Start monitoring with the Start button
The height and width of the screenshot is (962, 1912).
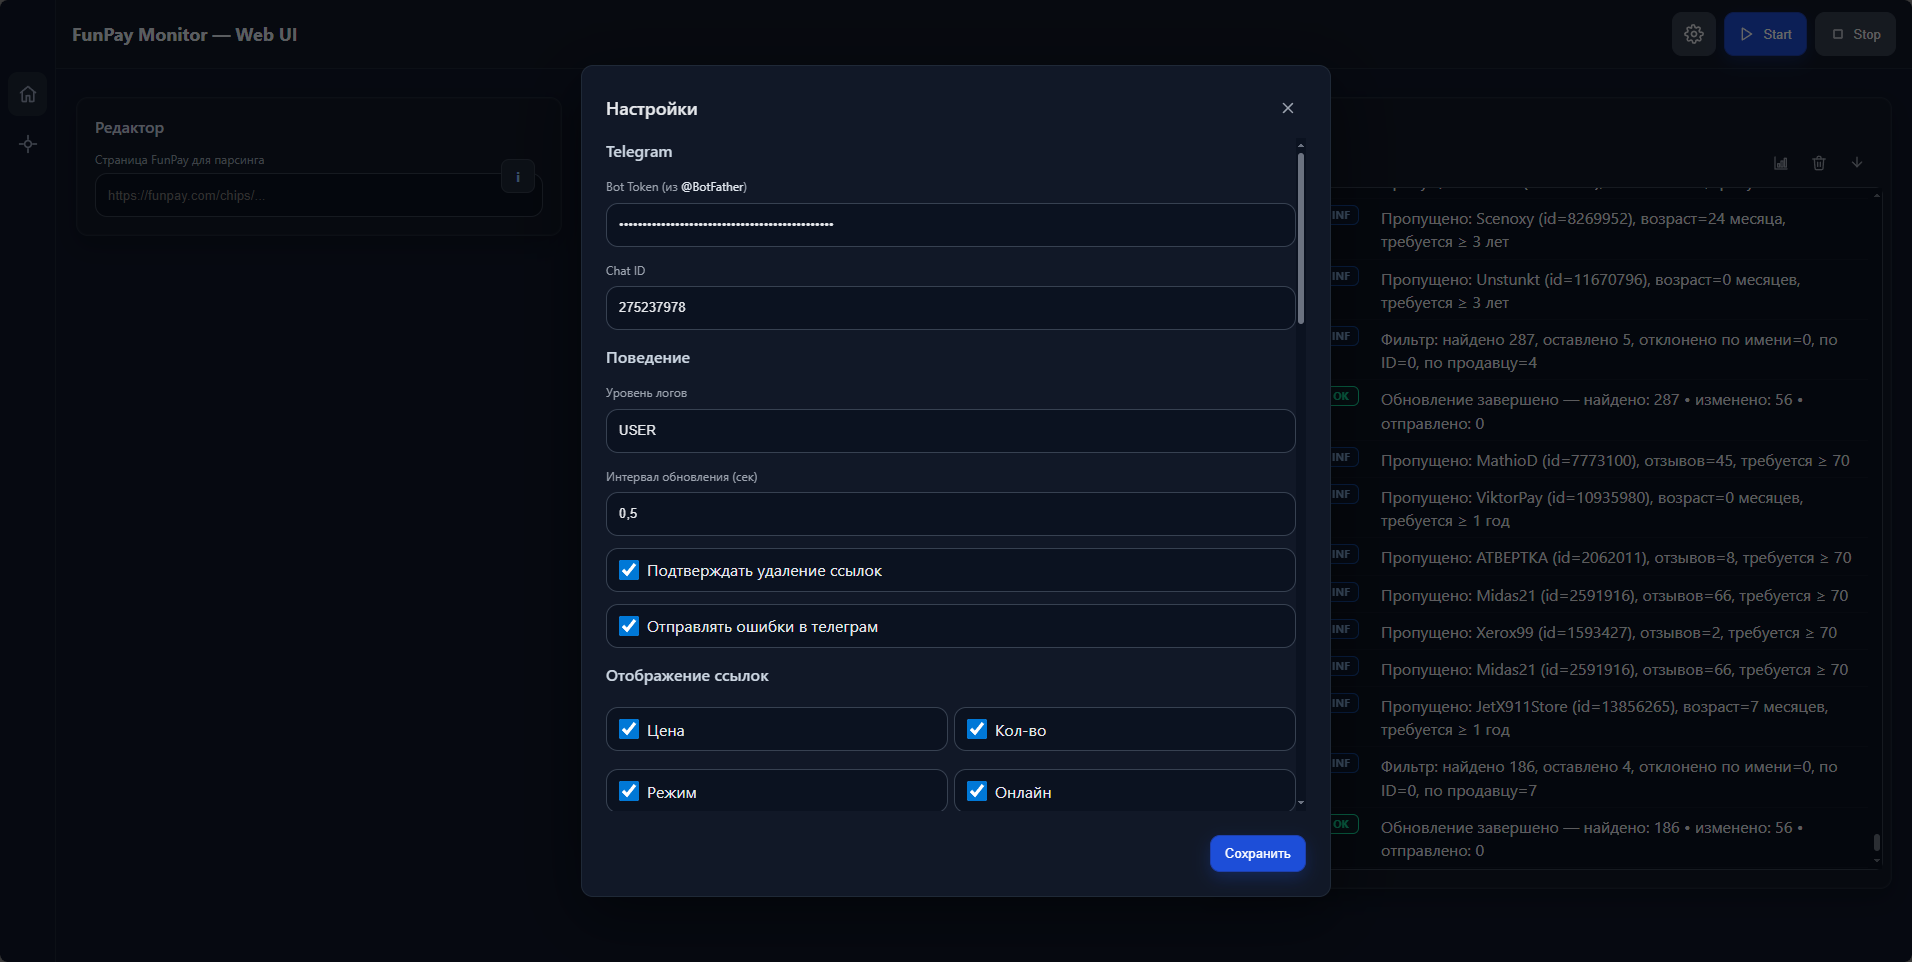tap(1765, 34)
